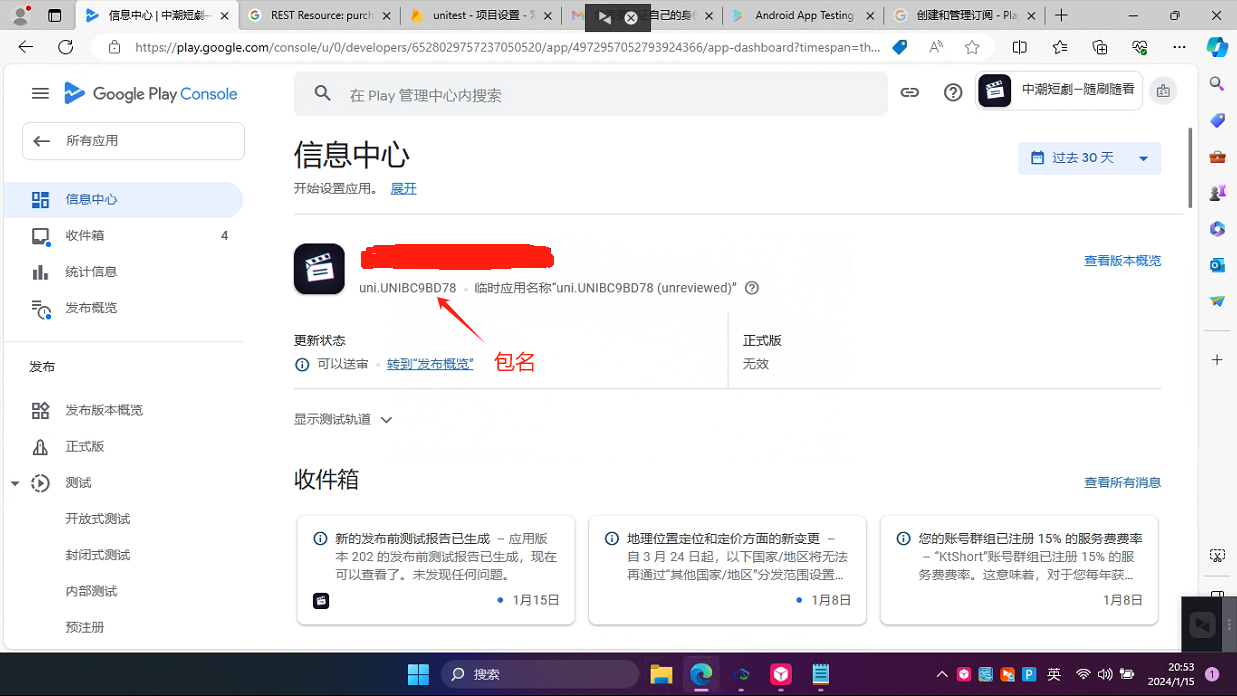Open the 中潮短剧 app switcher
The image size is (1237, 696).
click(1059, 90)
